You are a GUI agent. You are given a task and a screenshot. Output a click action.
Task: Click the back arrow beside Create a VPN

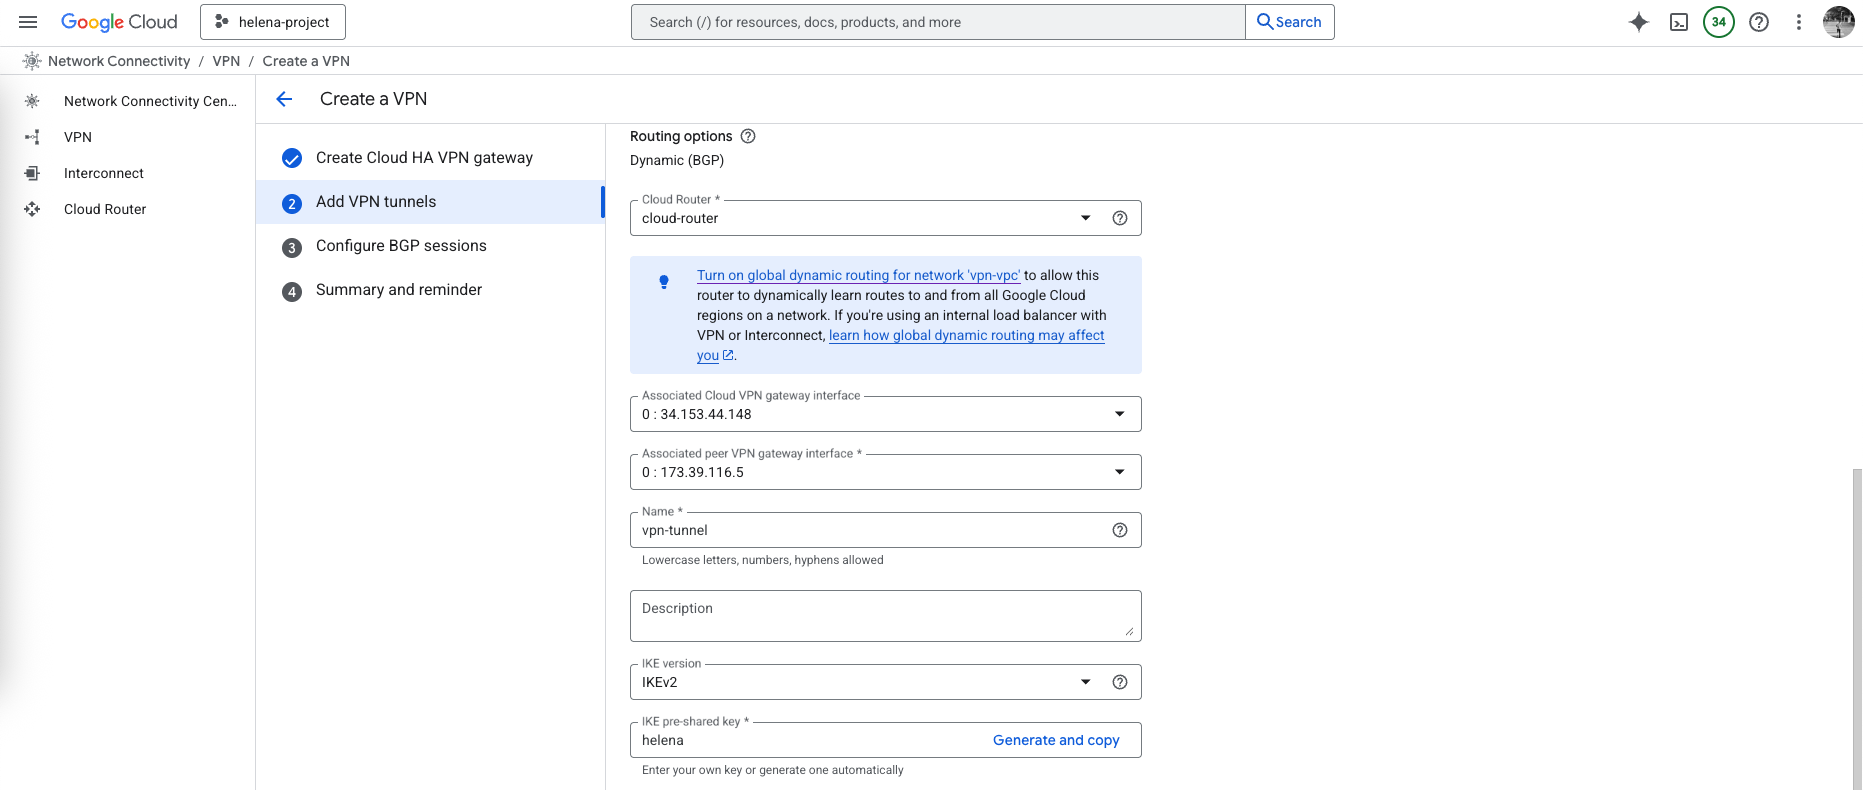click(284, 99)
